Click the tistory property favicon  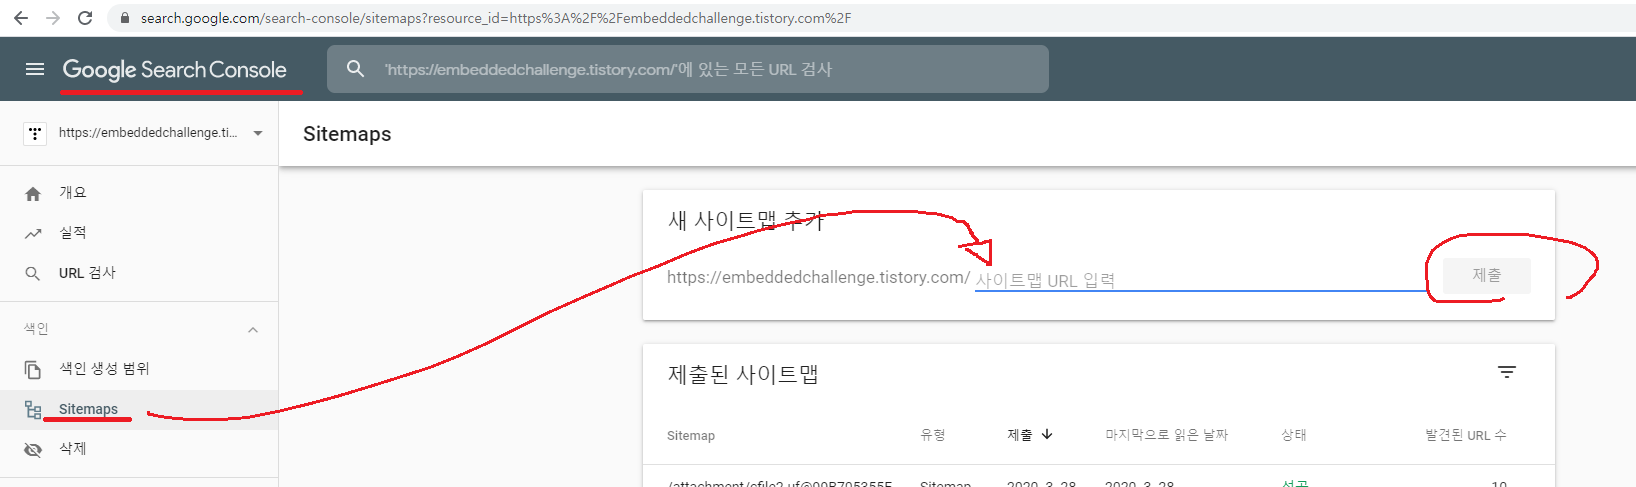click(35, 133)
